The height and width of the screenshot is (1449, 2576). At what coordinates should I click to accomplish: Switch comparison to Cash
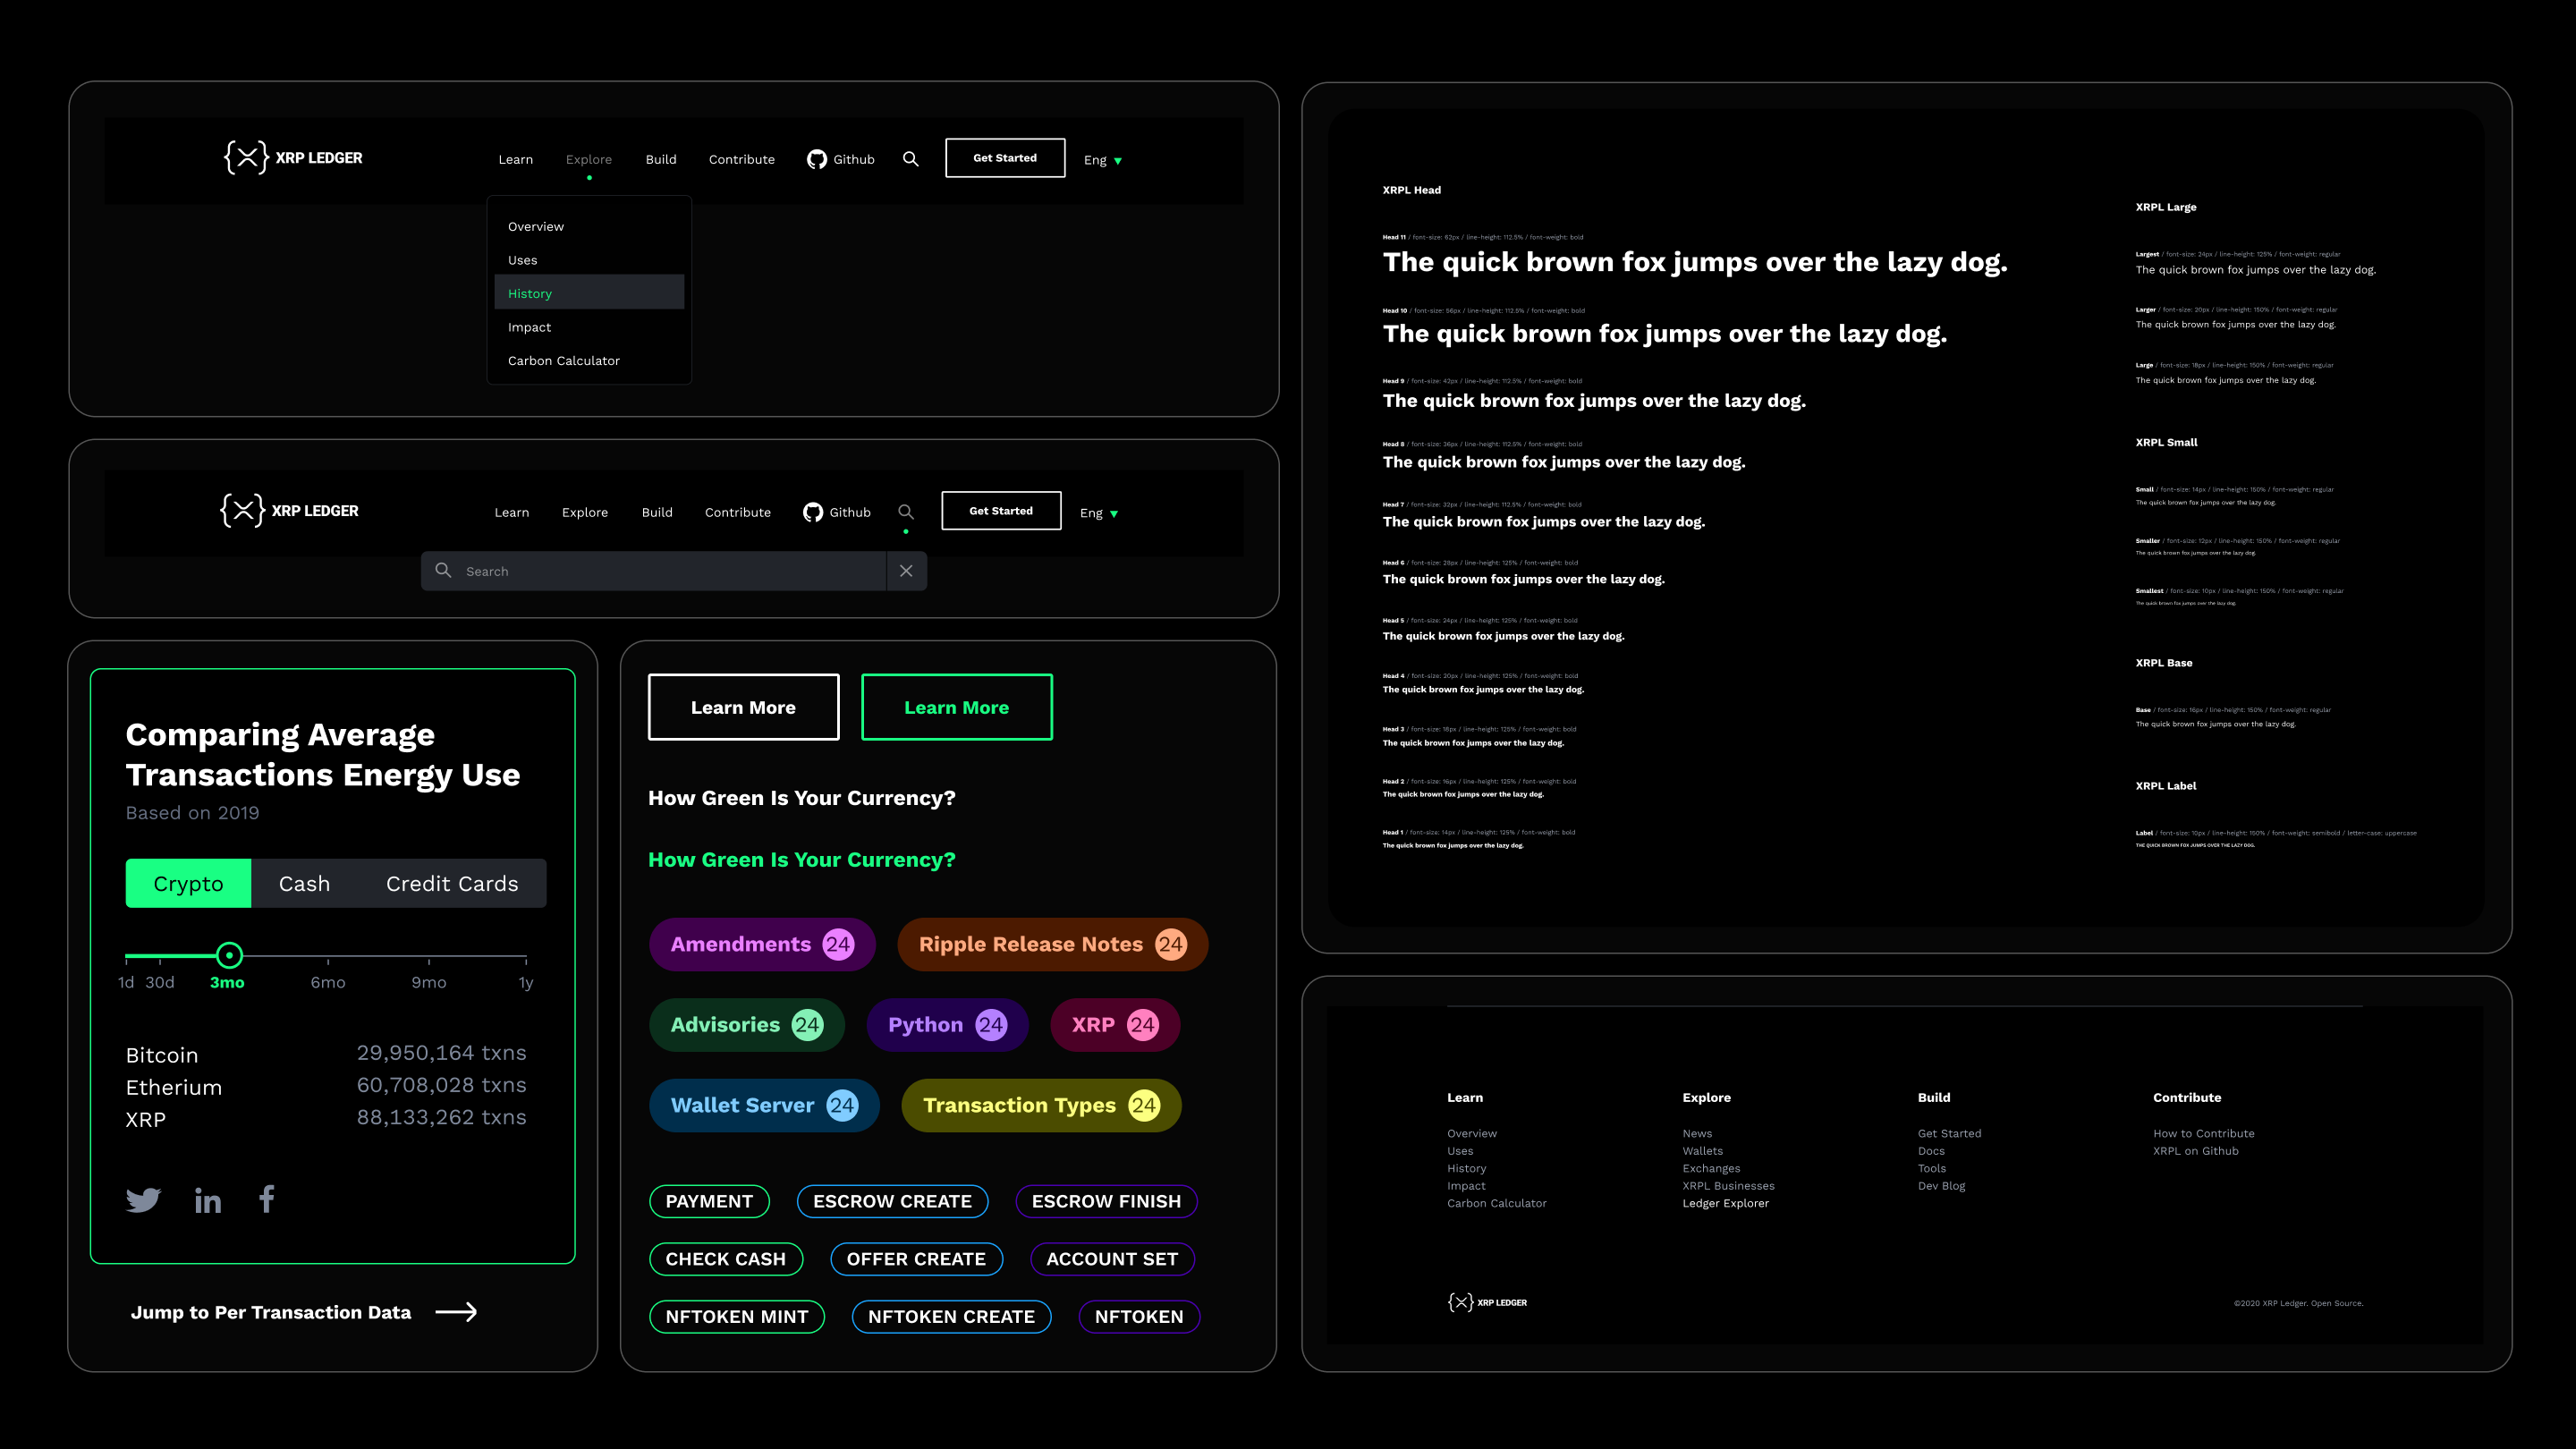(x=304, y=883)
